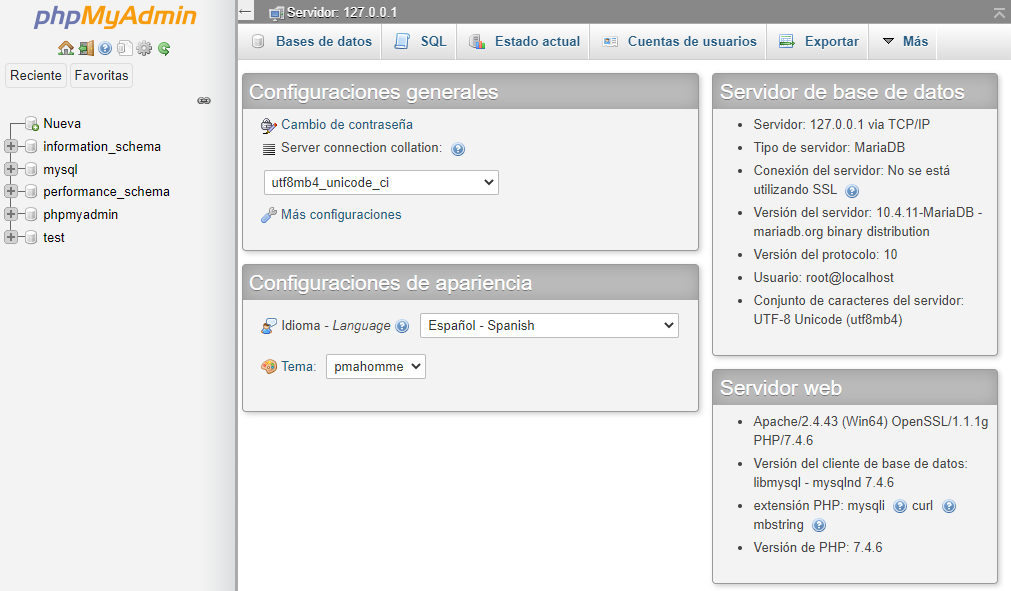Screen dimensions: 1011x591
Task: Reload navigation panel with green refresh icon
Action: coord(164,48)
